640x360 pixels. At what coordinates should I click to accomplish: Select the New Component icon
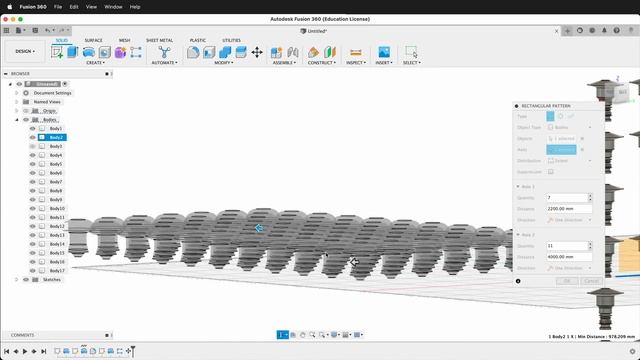[x=276, y=52]
